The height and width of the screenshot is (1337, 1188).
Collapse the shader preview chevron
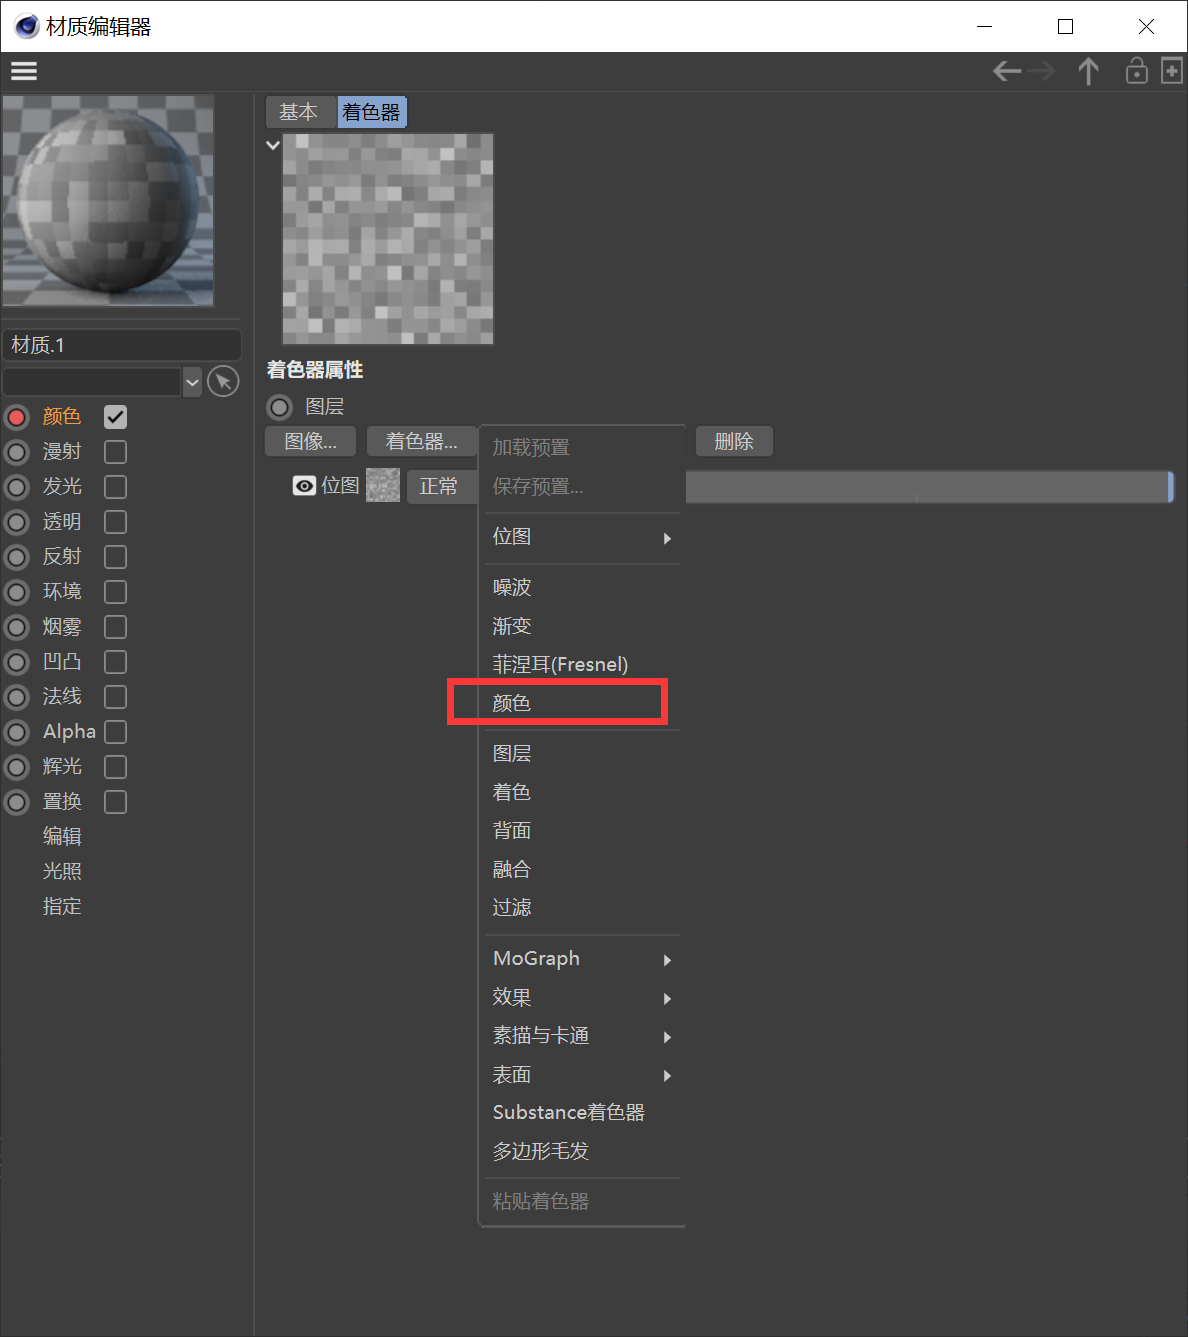click(x=273, y=145)
